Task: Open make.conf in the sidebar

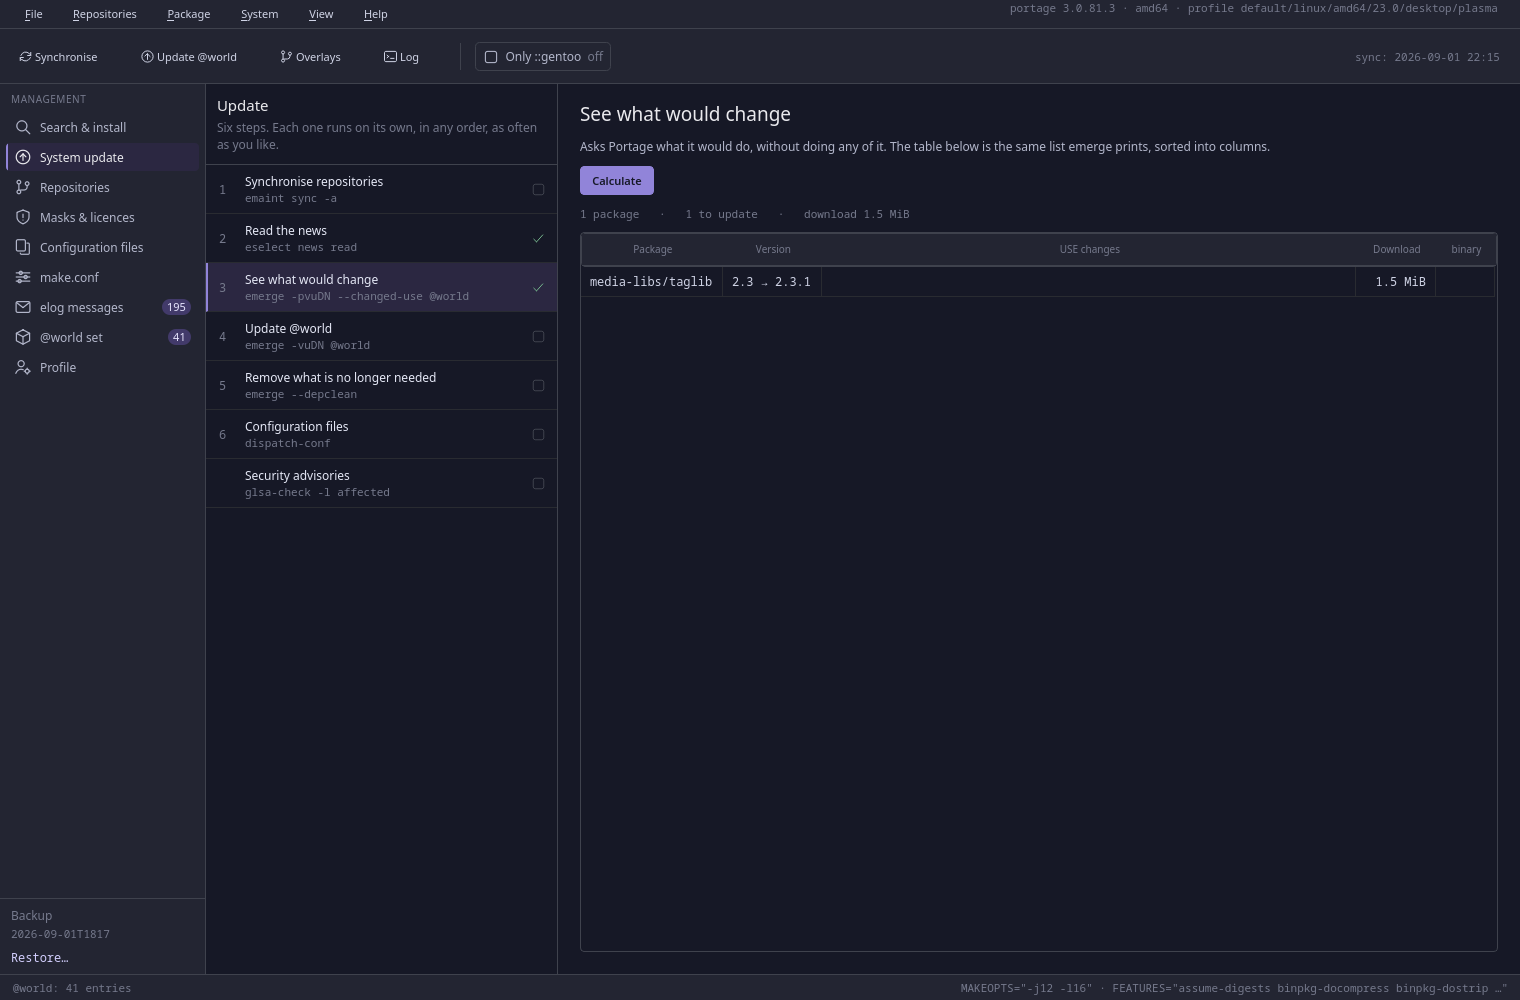Action: (102, 277)
